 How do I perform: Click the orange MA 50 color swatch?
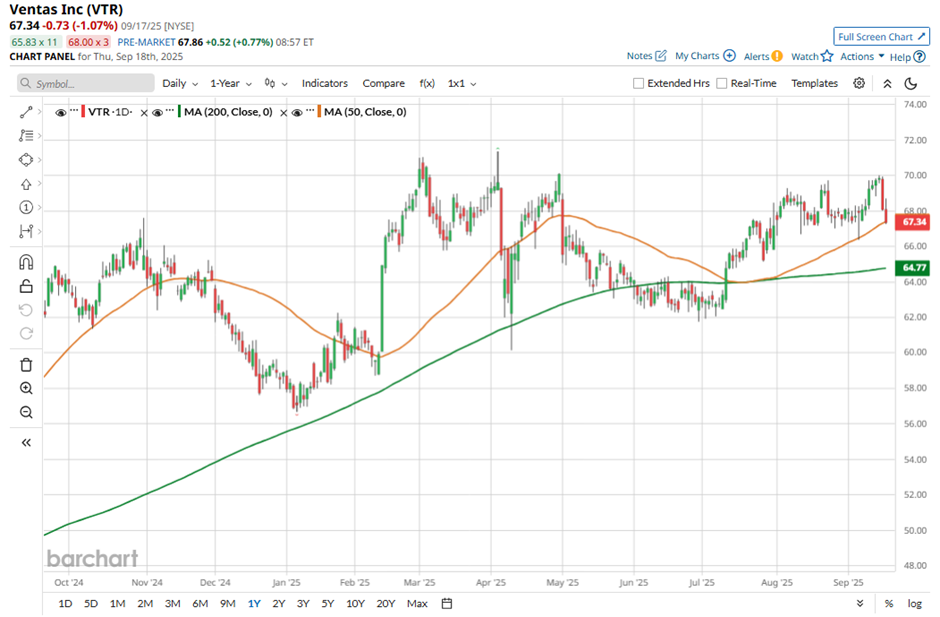(x=320, y=112)
